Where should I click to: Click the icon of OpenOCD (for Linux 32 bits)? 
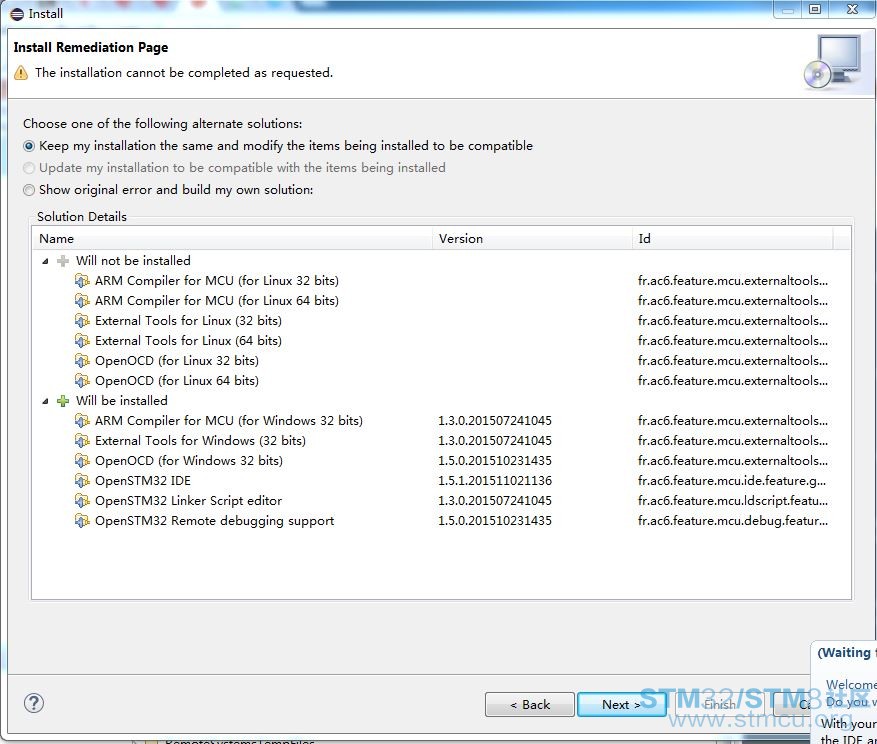pyautogui.click(x=82, y=361)
